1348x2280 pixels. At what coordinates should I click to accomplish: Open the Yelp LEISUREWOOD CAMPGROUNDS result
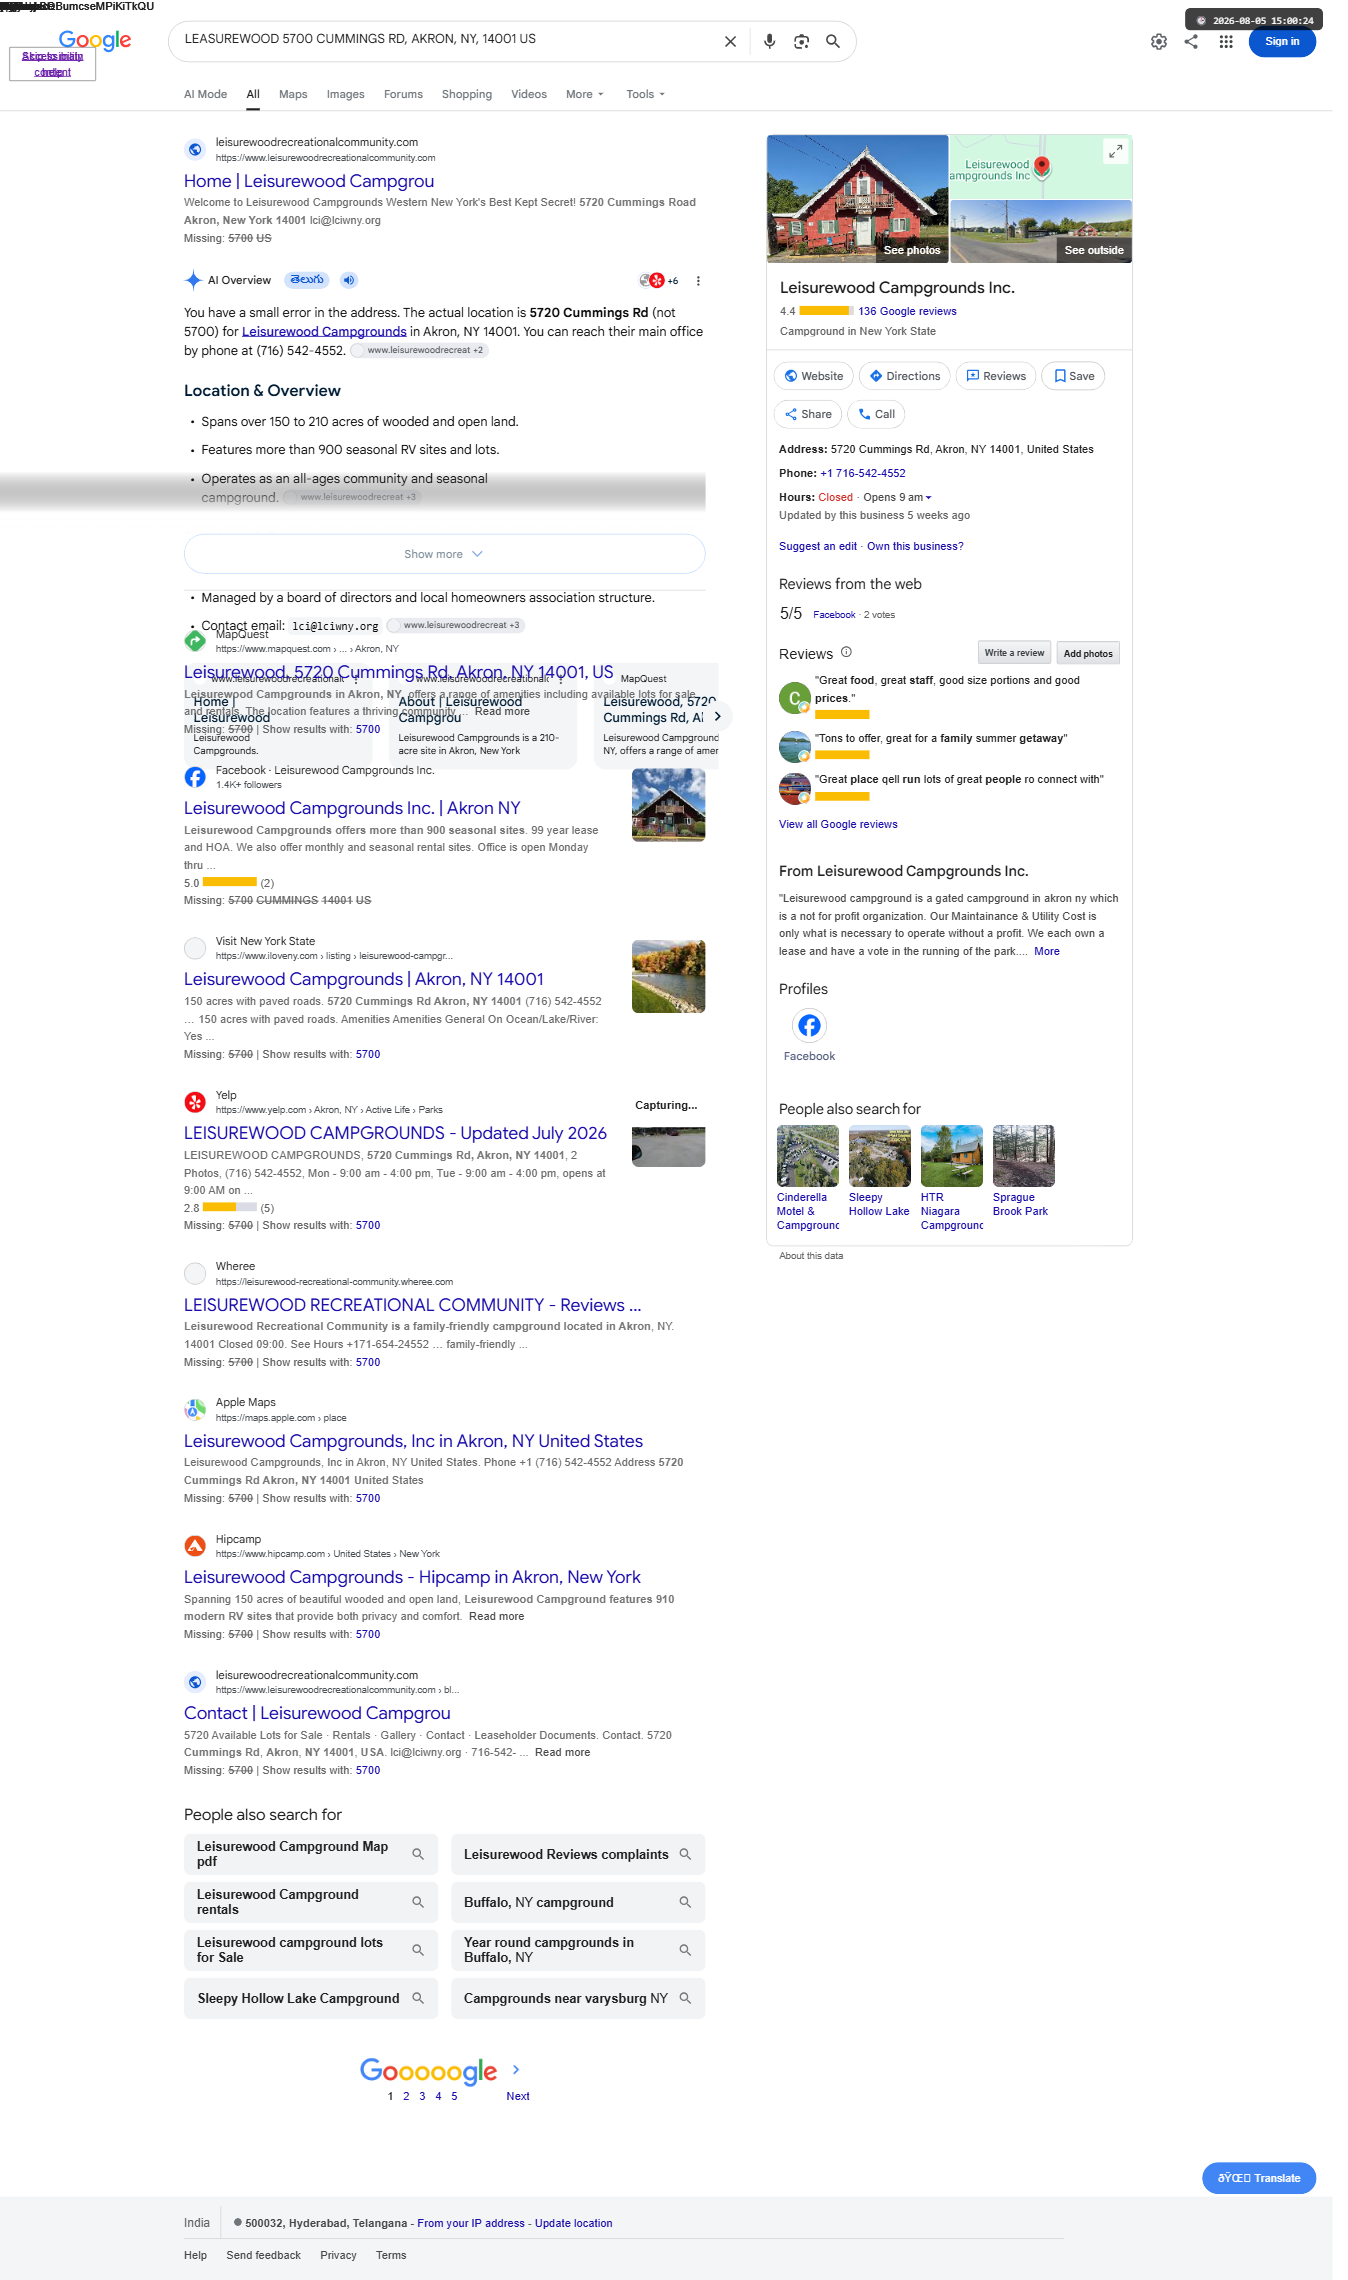(395, 1133)
